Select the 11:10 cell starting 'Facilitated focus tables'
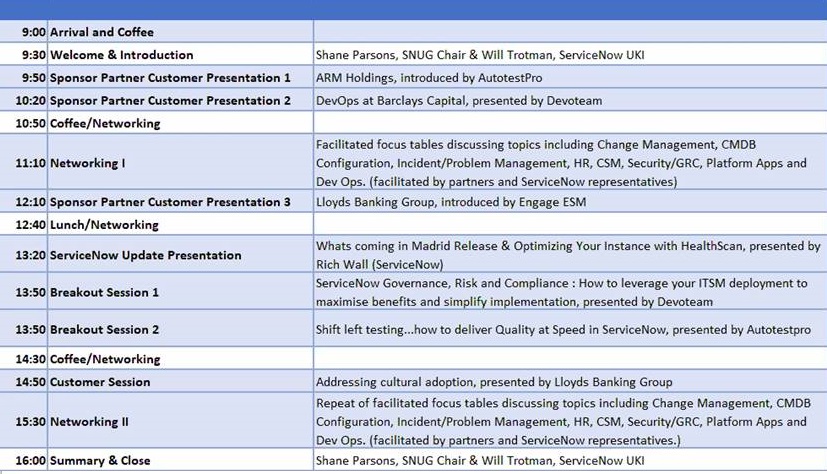Image resolution: width=827 pixels, height=474 pixels. 570,162
